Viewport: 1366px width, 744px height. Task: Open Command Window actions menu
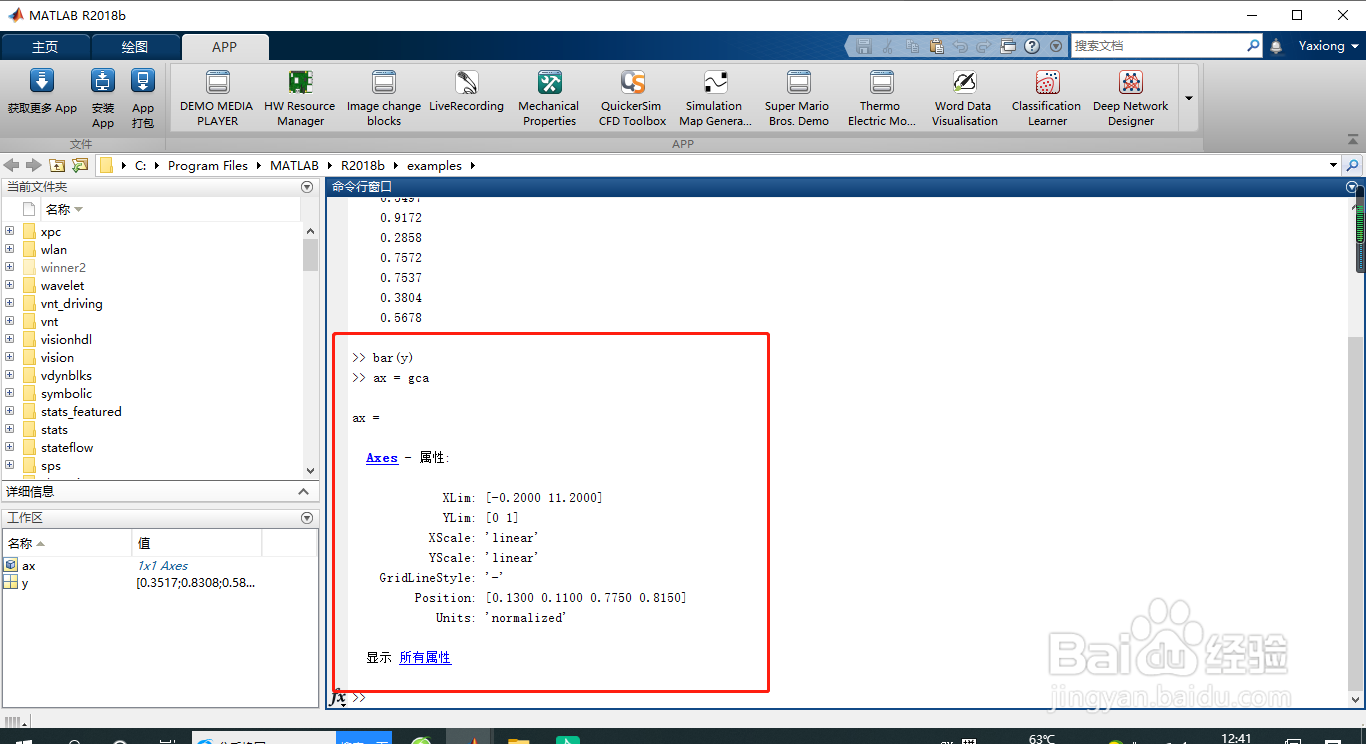coord(1353,187)
